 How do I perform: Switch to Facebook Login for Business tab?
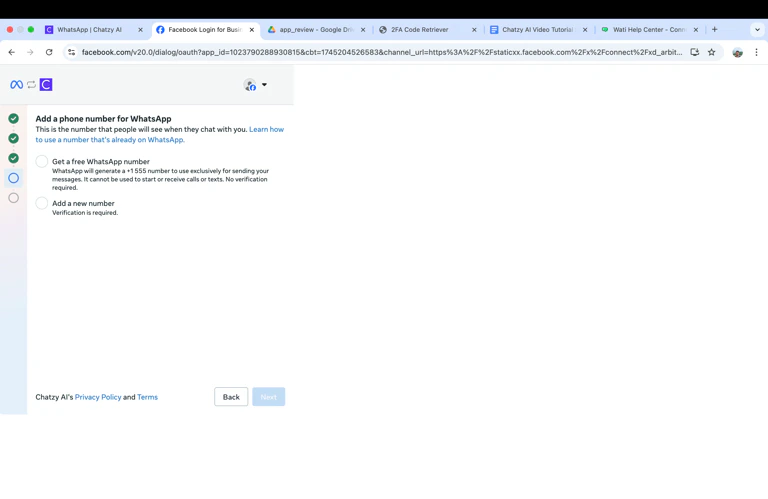pyautogui.click(x=206, y=29)
